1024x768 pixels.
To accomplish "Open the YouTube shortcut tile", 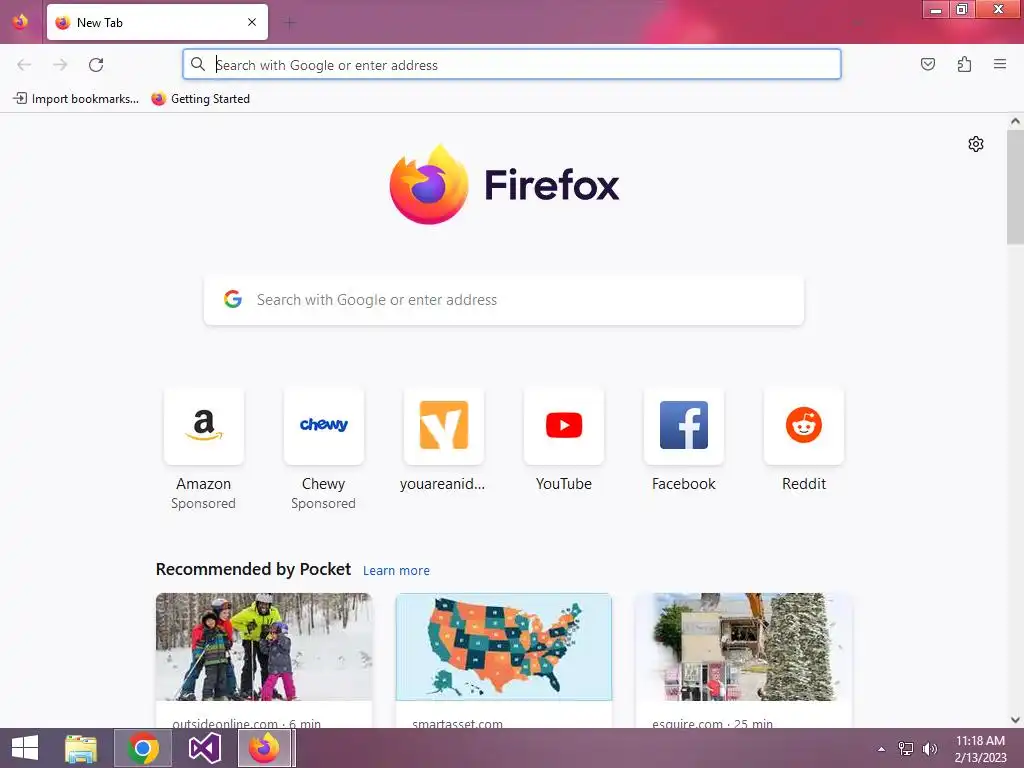I will click(564, 441).
